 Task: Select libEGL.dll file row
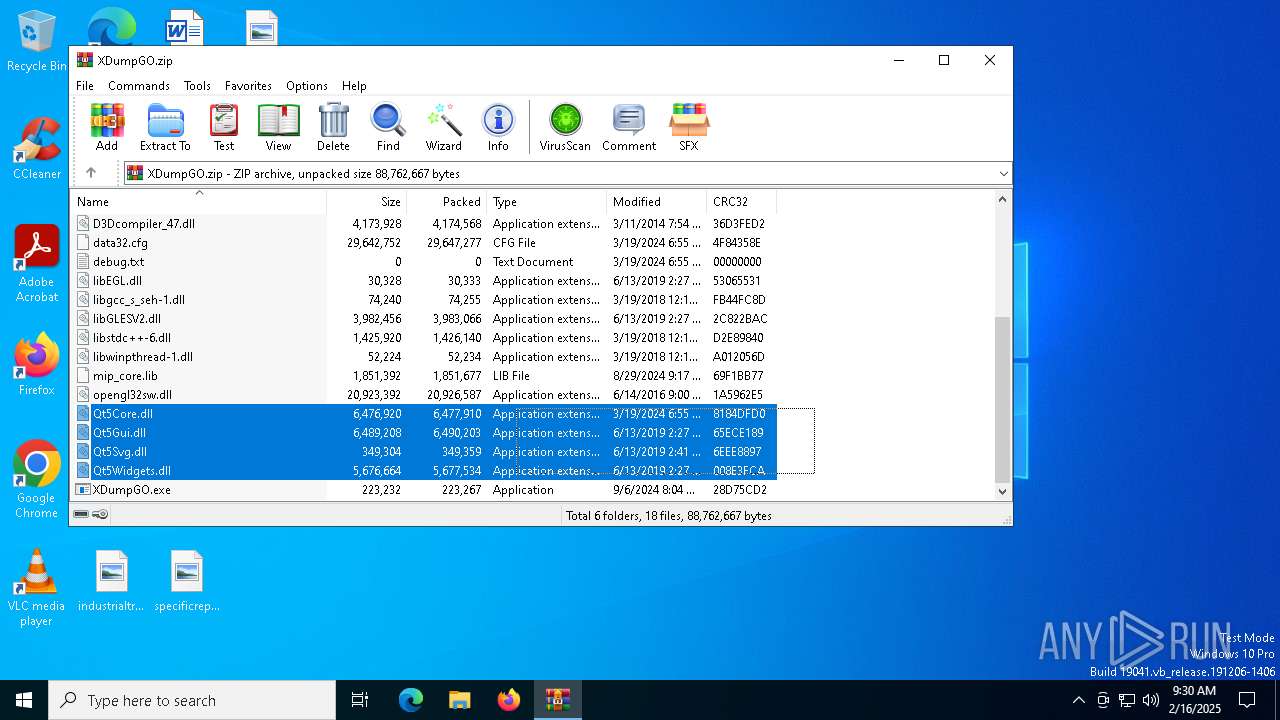tap(424, 281)
